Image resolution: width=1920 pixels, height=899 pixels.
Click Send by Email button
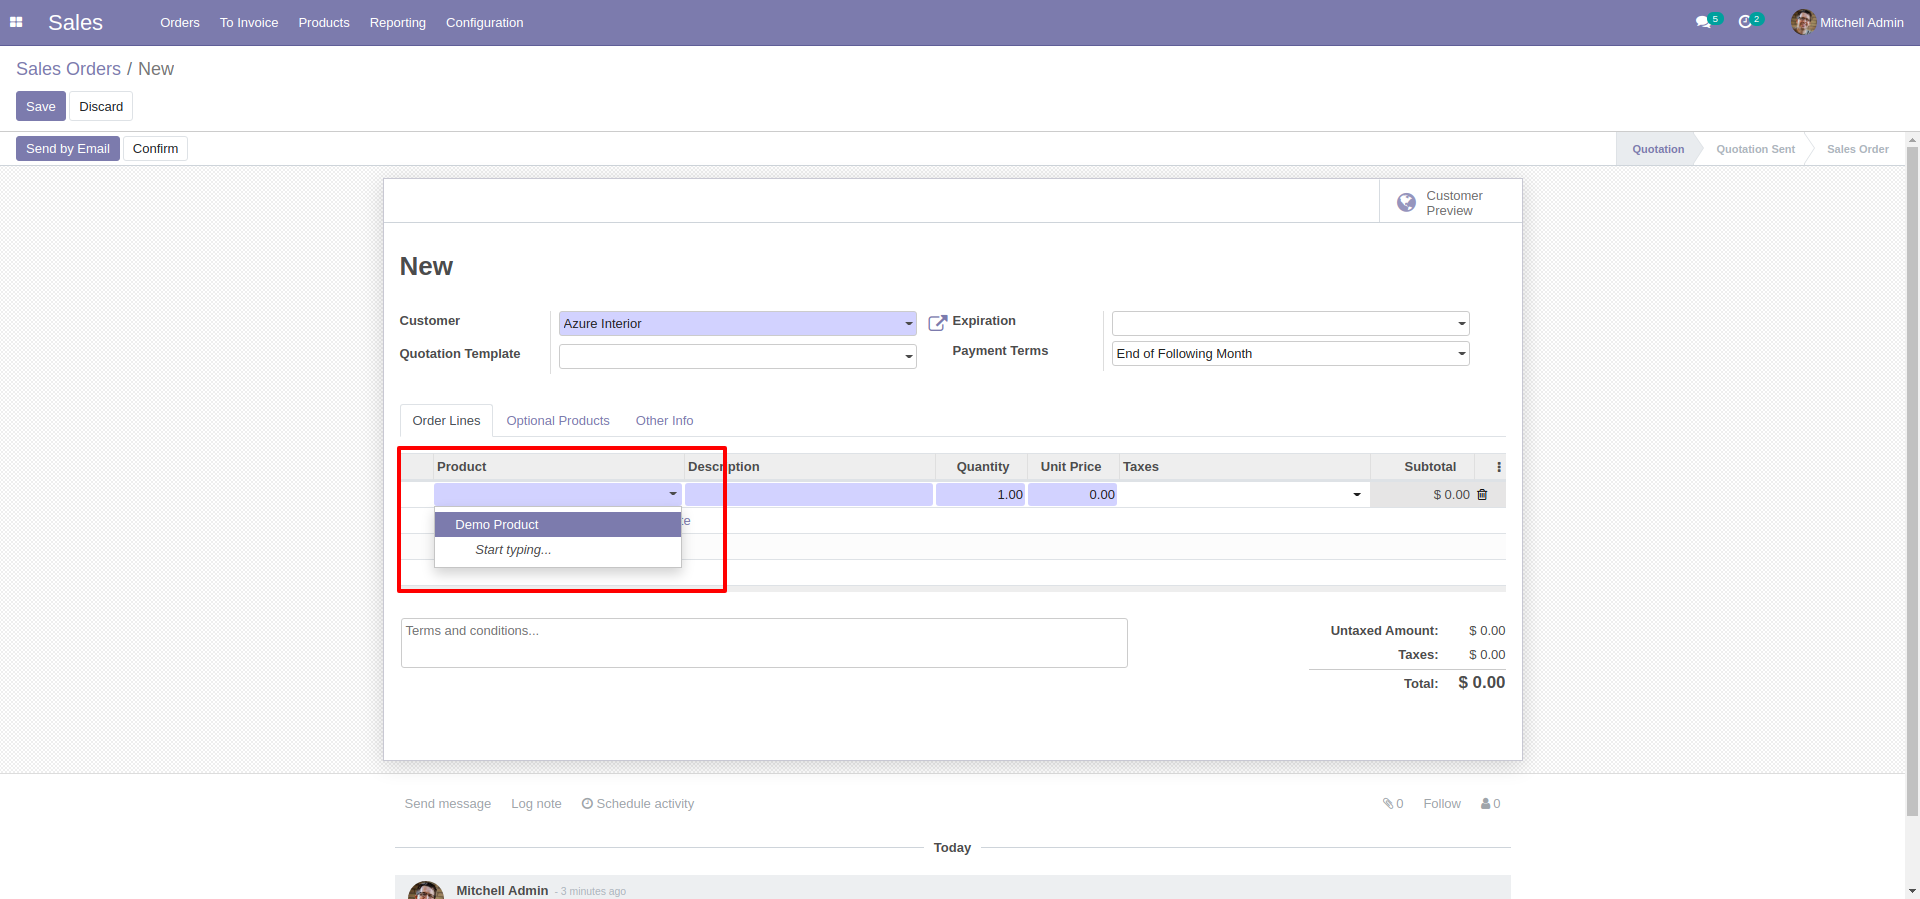click(x=68, y=149)
